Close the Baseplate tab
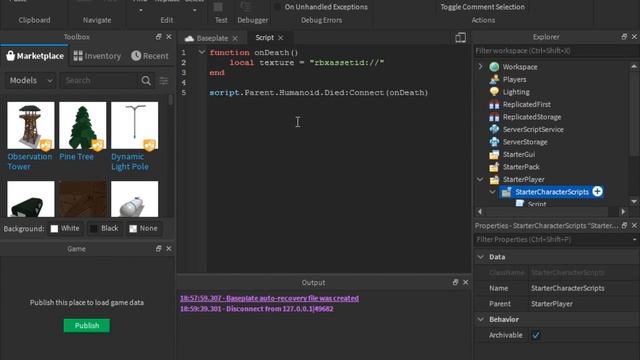This screenshot has height=360, width=640. pyautogui.click(x=235, y=38)
